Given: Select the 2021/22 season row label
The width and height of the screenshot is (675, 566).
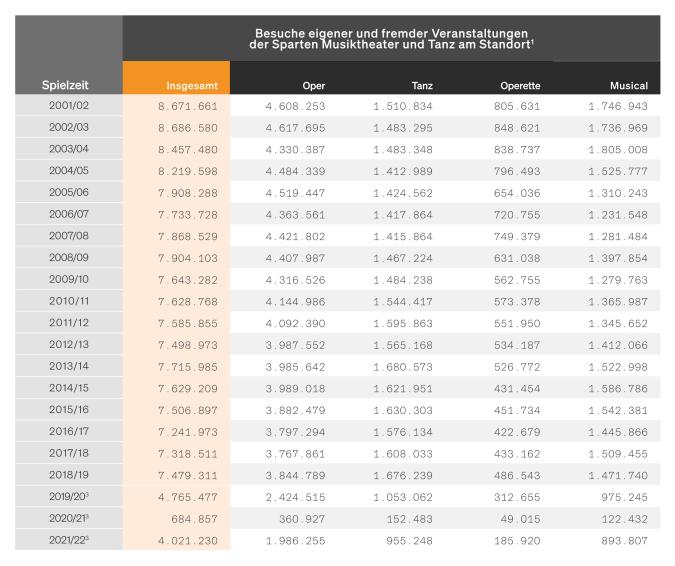Looking at the screenshot, I should click(x=70, y=540).
